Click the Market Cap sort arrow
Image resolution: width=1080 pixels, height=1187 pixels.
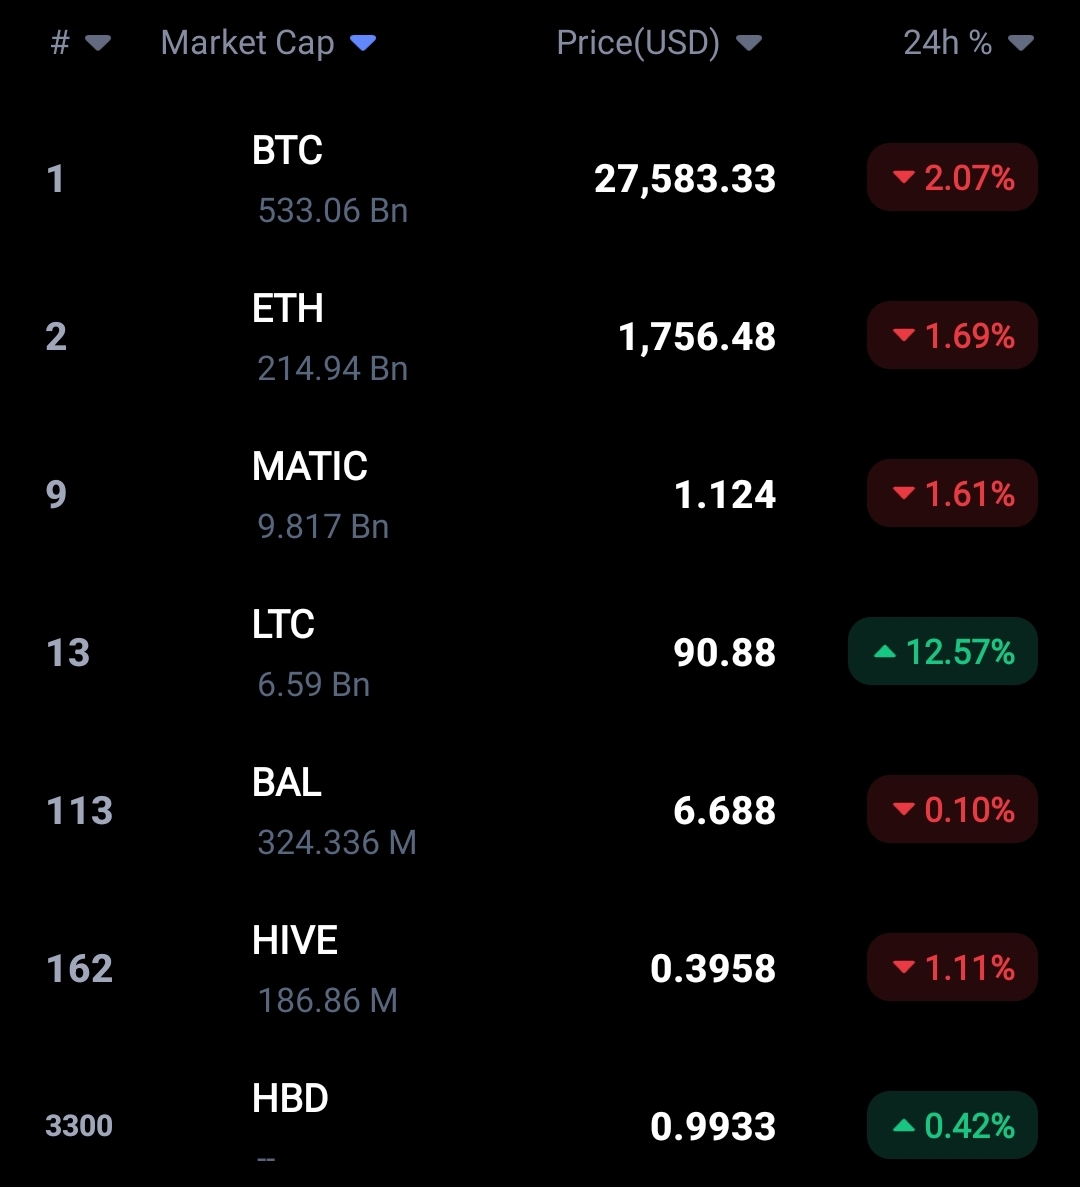363,43
